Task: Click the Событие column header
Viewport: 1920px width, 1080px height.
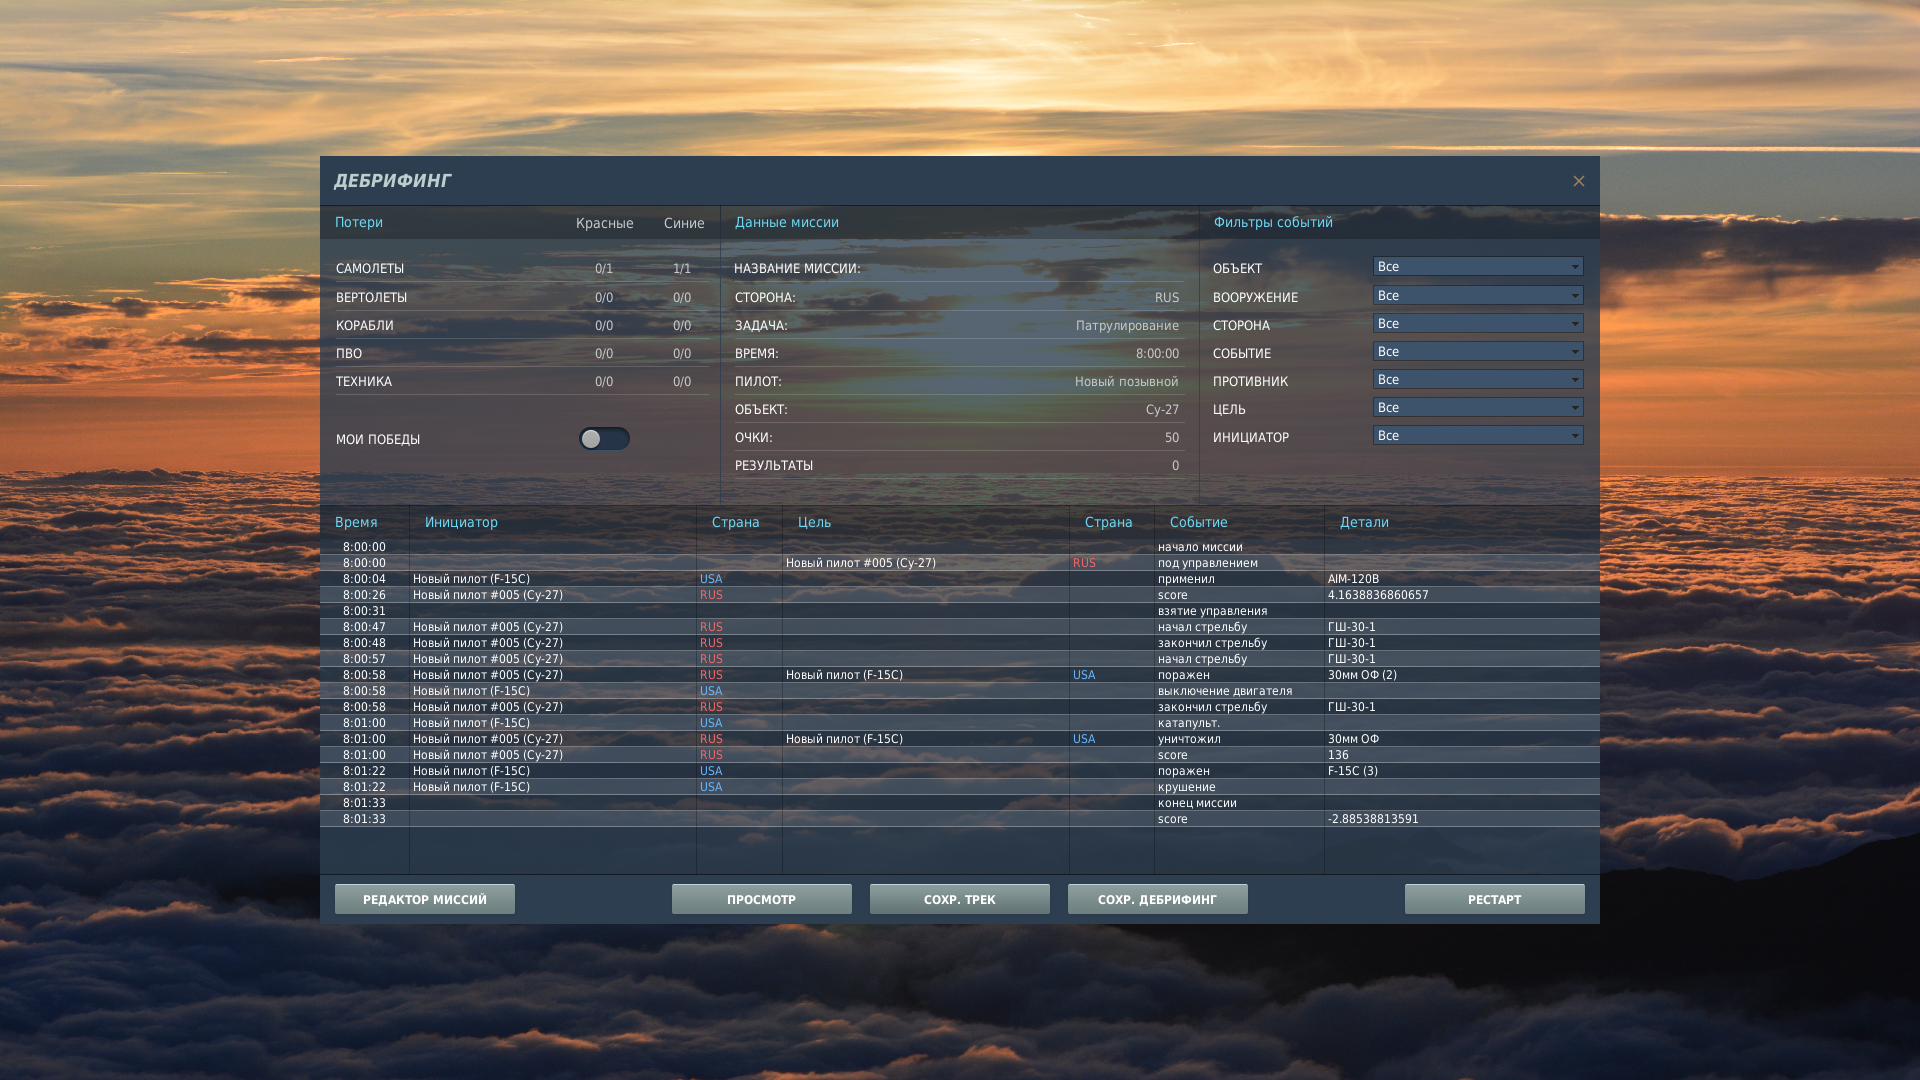Action: [x=1199, y=522]
